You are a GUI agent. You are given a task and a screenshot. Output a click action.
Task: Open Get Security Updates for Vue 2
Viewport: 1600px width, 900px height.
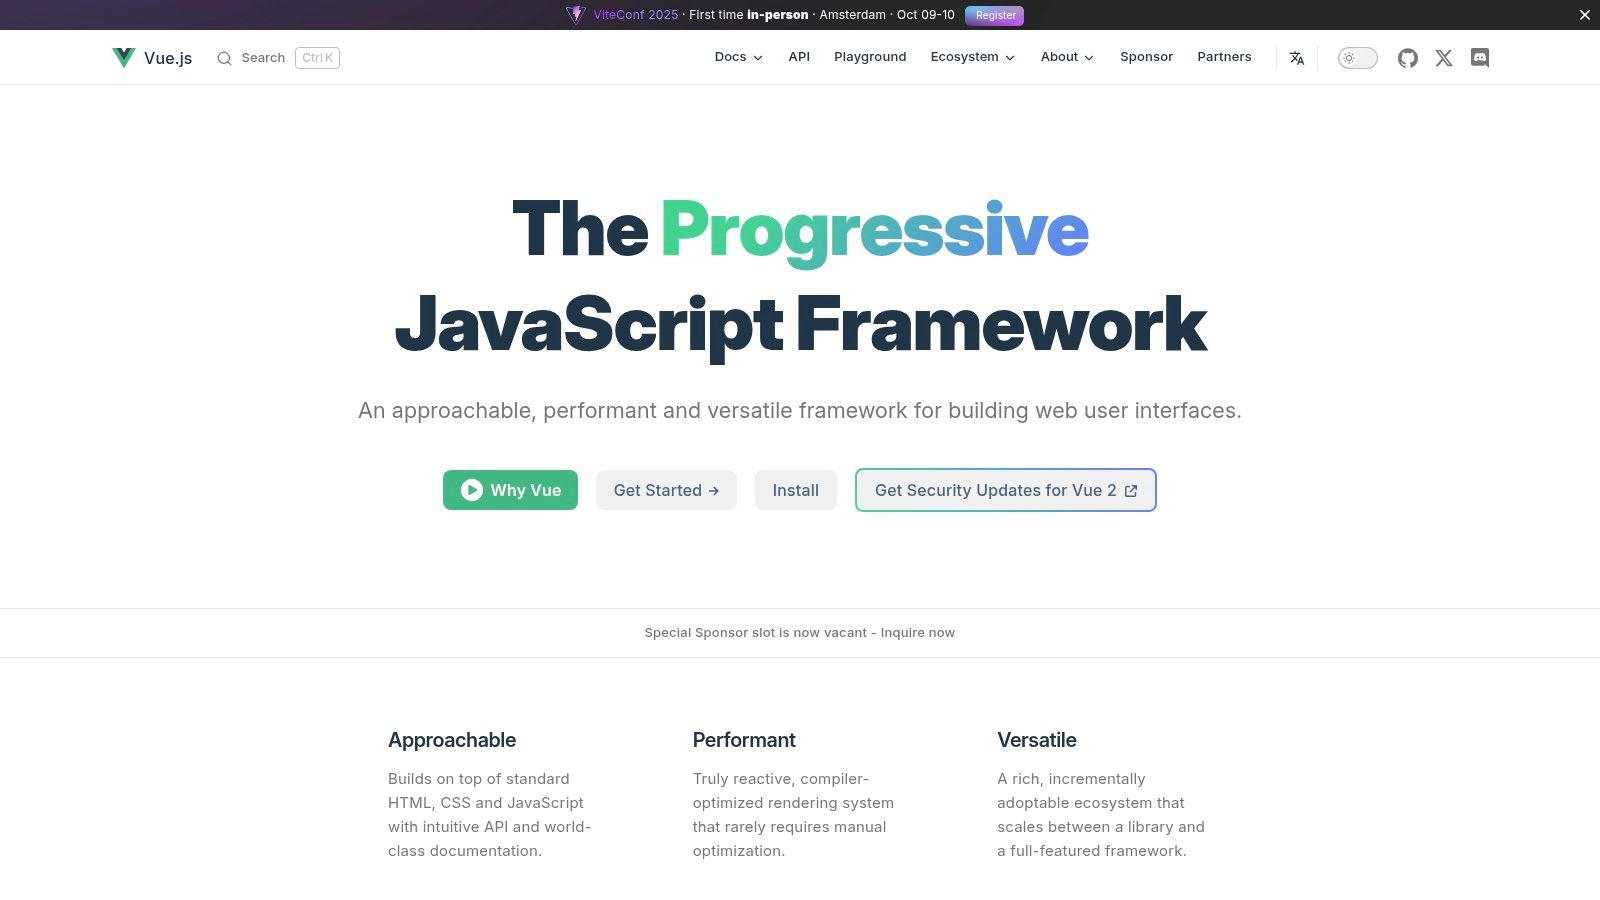[x=1006, y=490]
